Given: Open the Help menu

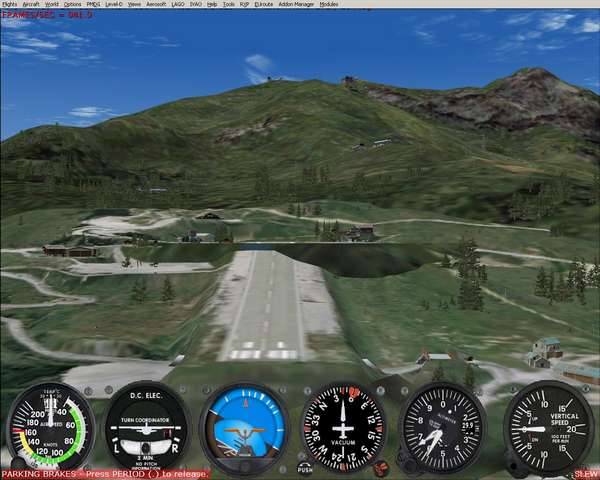Looking at the screenshot, I should click(x=212, y=4).
